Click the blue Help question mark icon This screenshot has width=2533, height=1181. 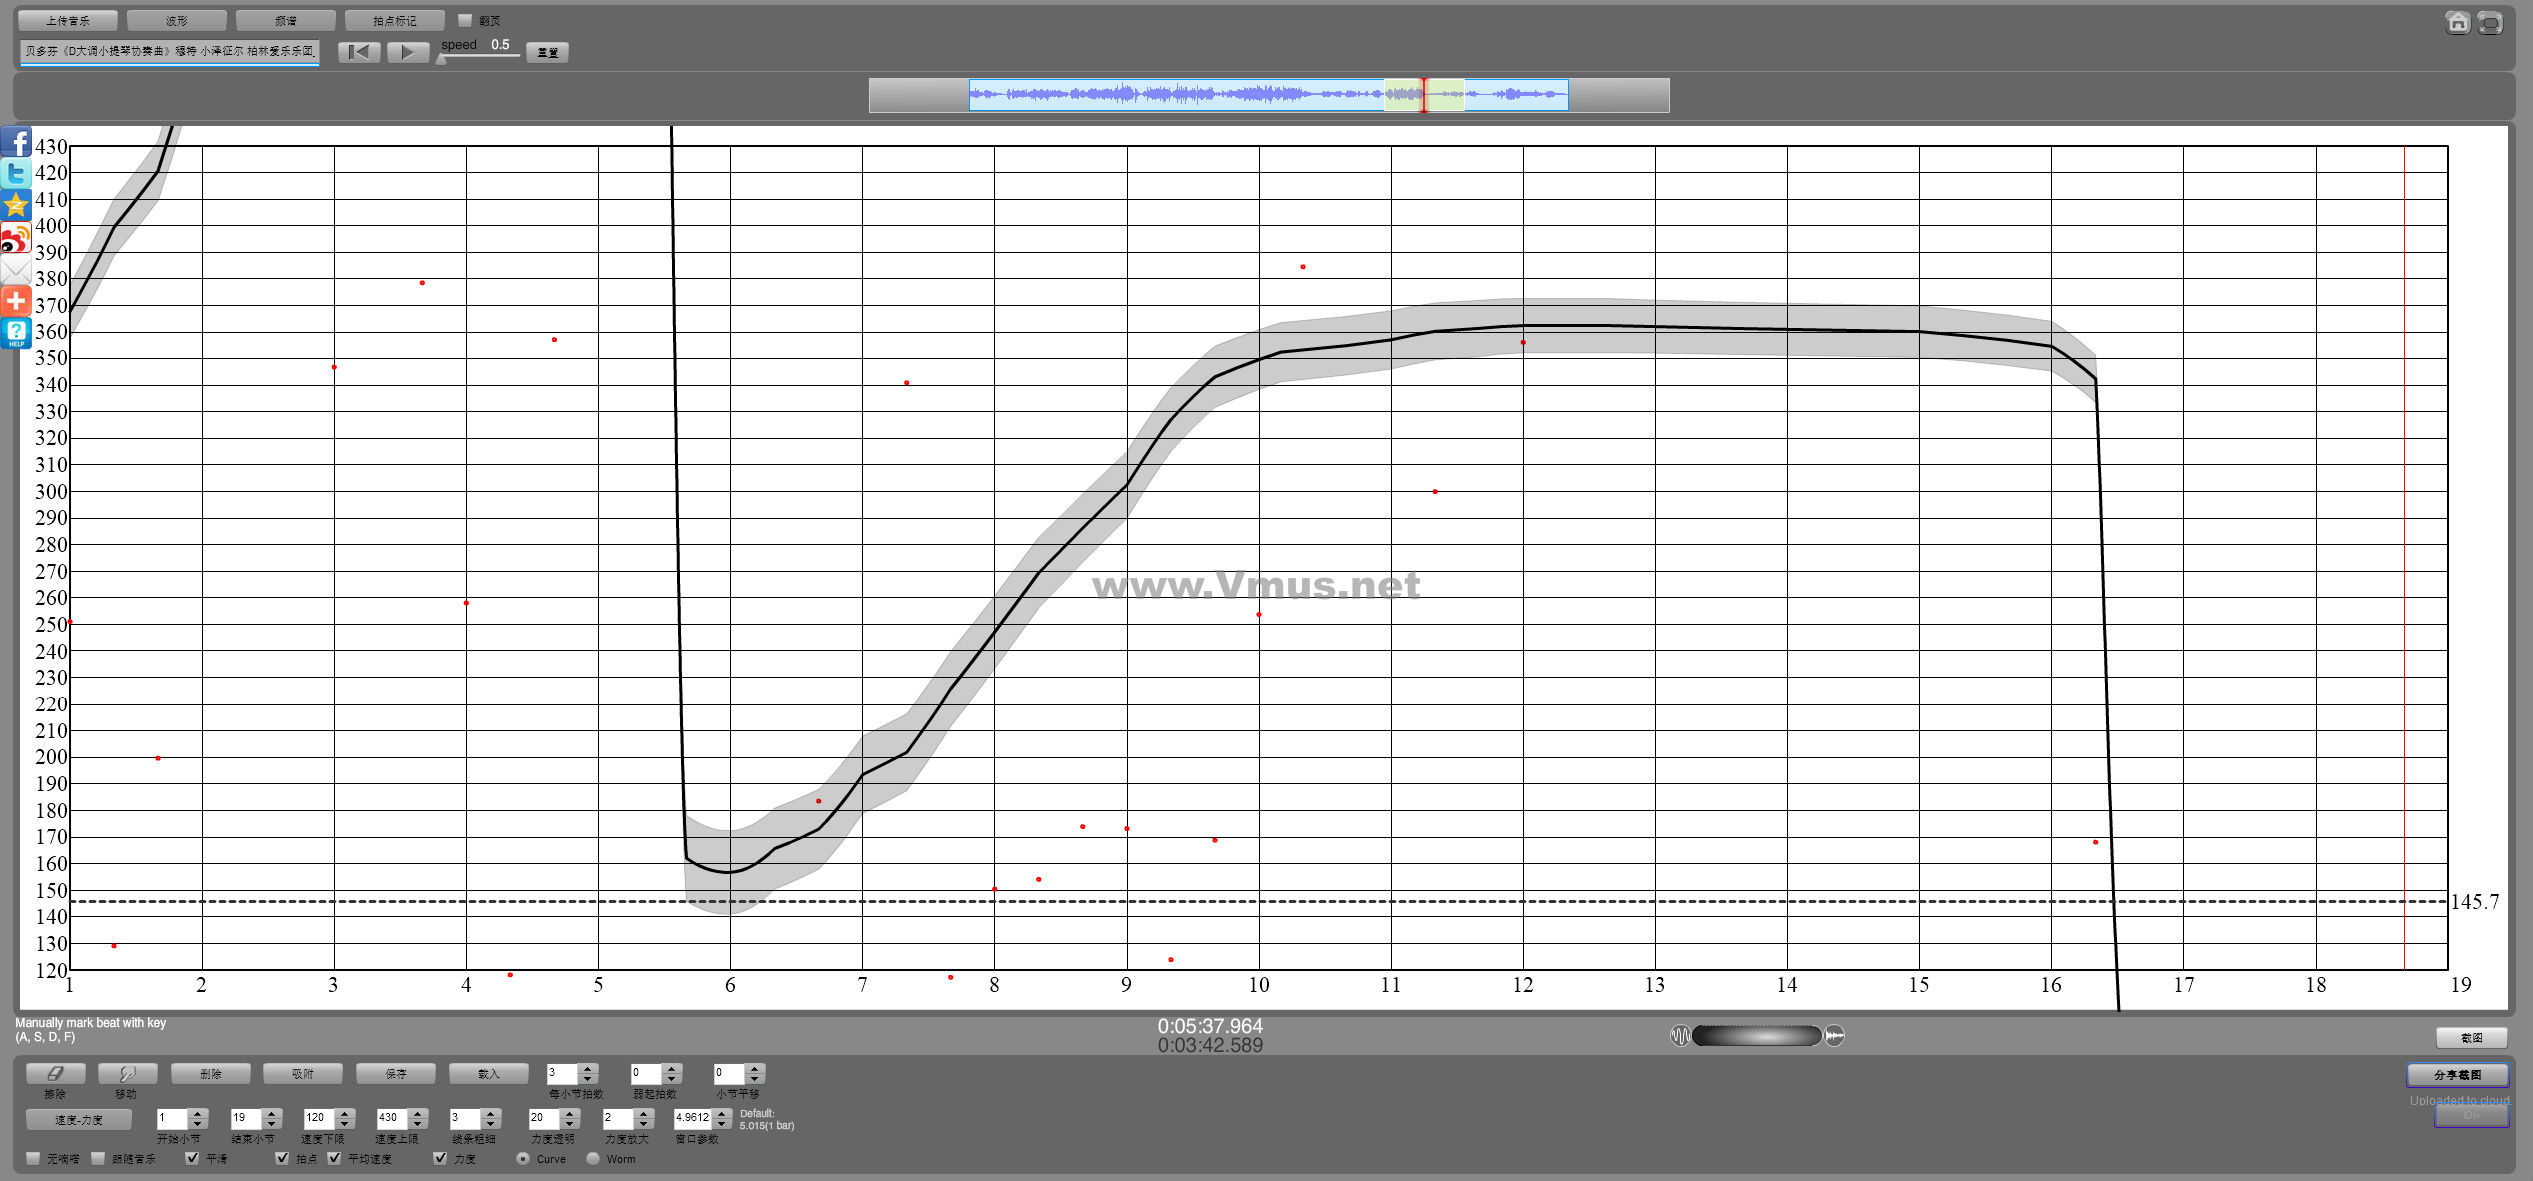[17, 332]
